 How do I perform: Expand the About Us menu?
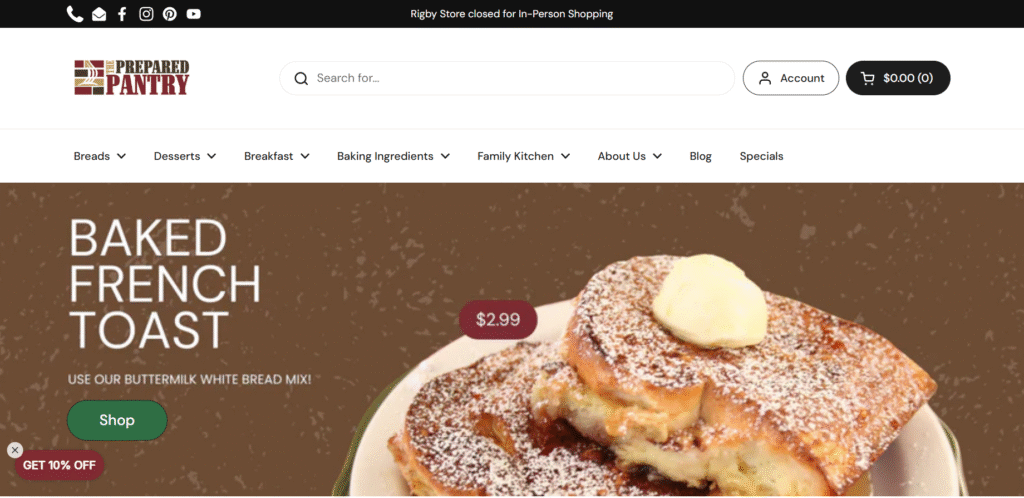coord(630,156)
